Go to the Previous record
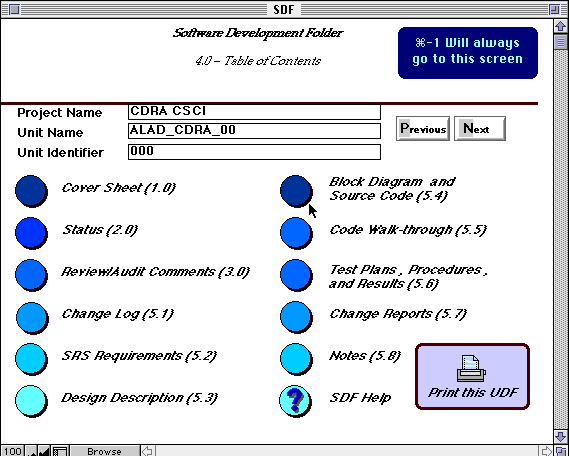Screen dimensions: 569x456 click(x=423, y=128)
